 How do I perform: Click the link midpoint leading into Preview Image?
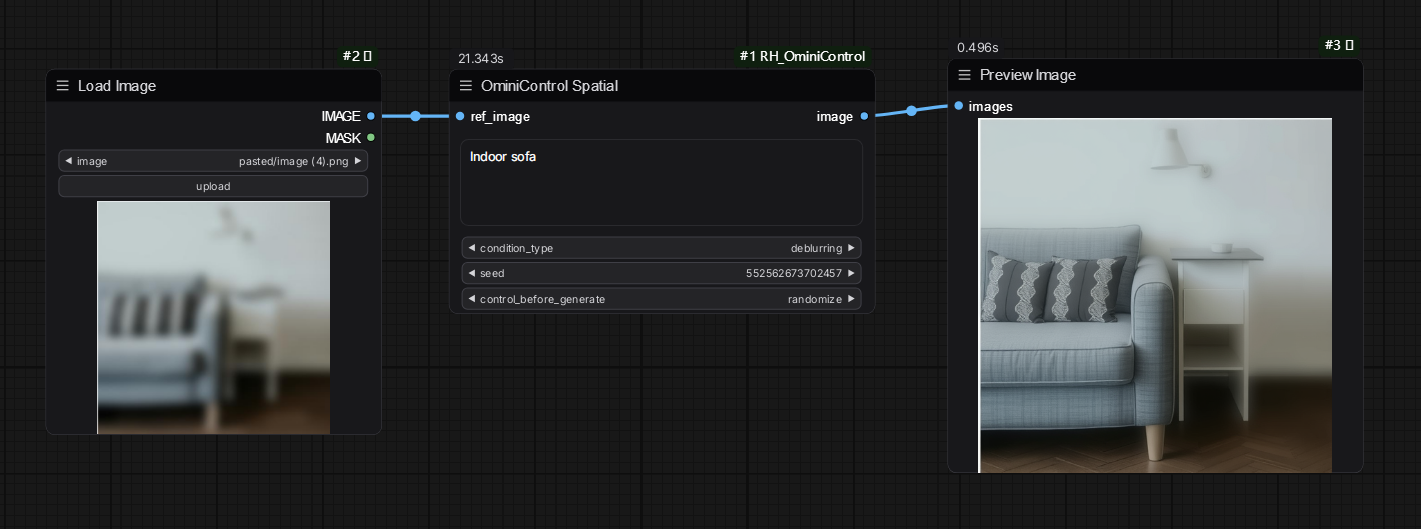pos(911,111)
